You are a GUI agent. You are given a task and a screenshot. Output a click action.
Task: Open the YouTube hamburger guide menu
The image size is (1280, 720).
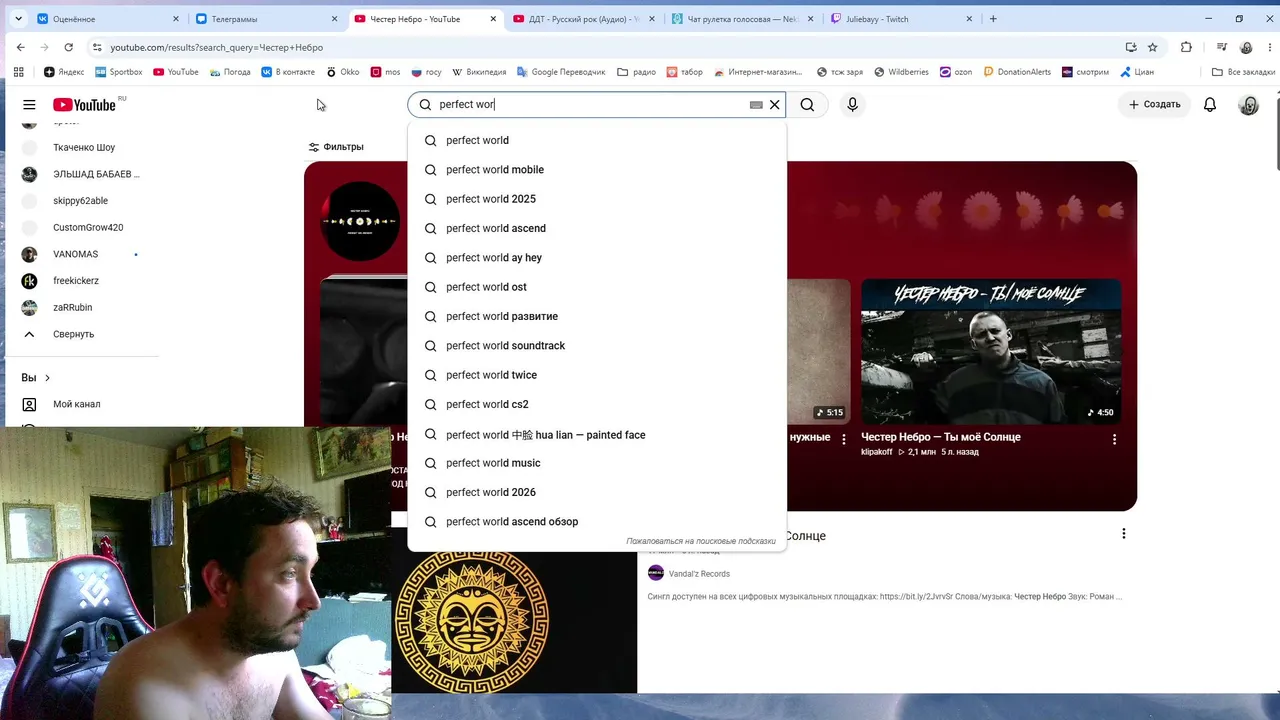29,105
